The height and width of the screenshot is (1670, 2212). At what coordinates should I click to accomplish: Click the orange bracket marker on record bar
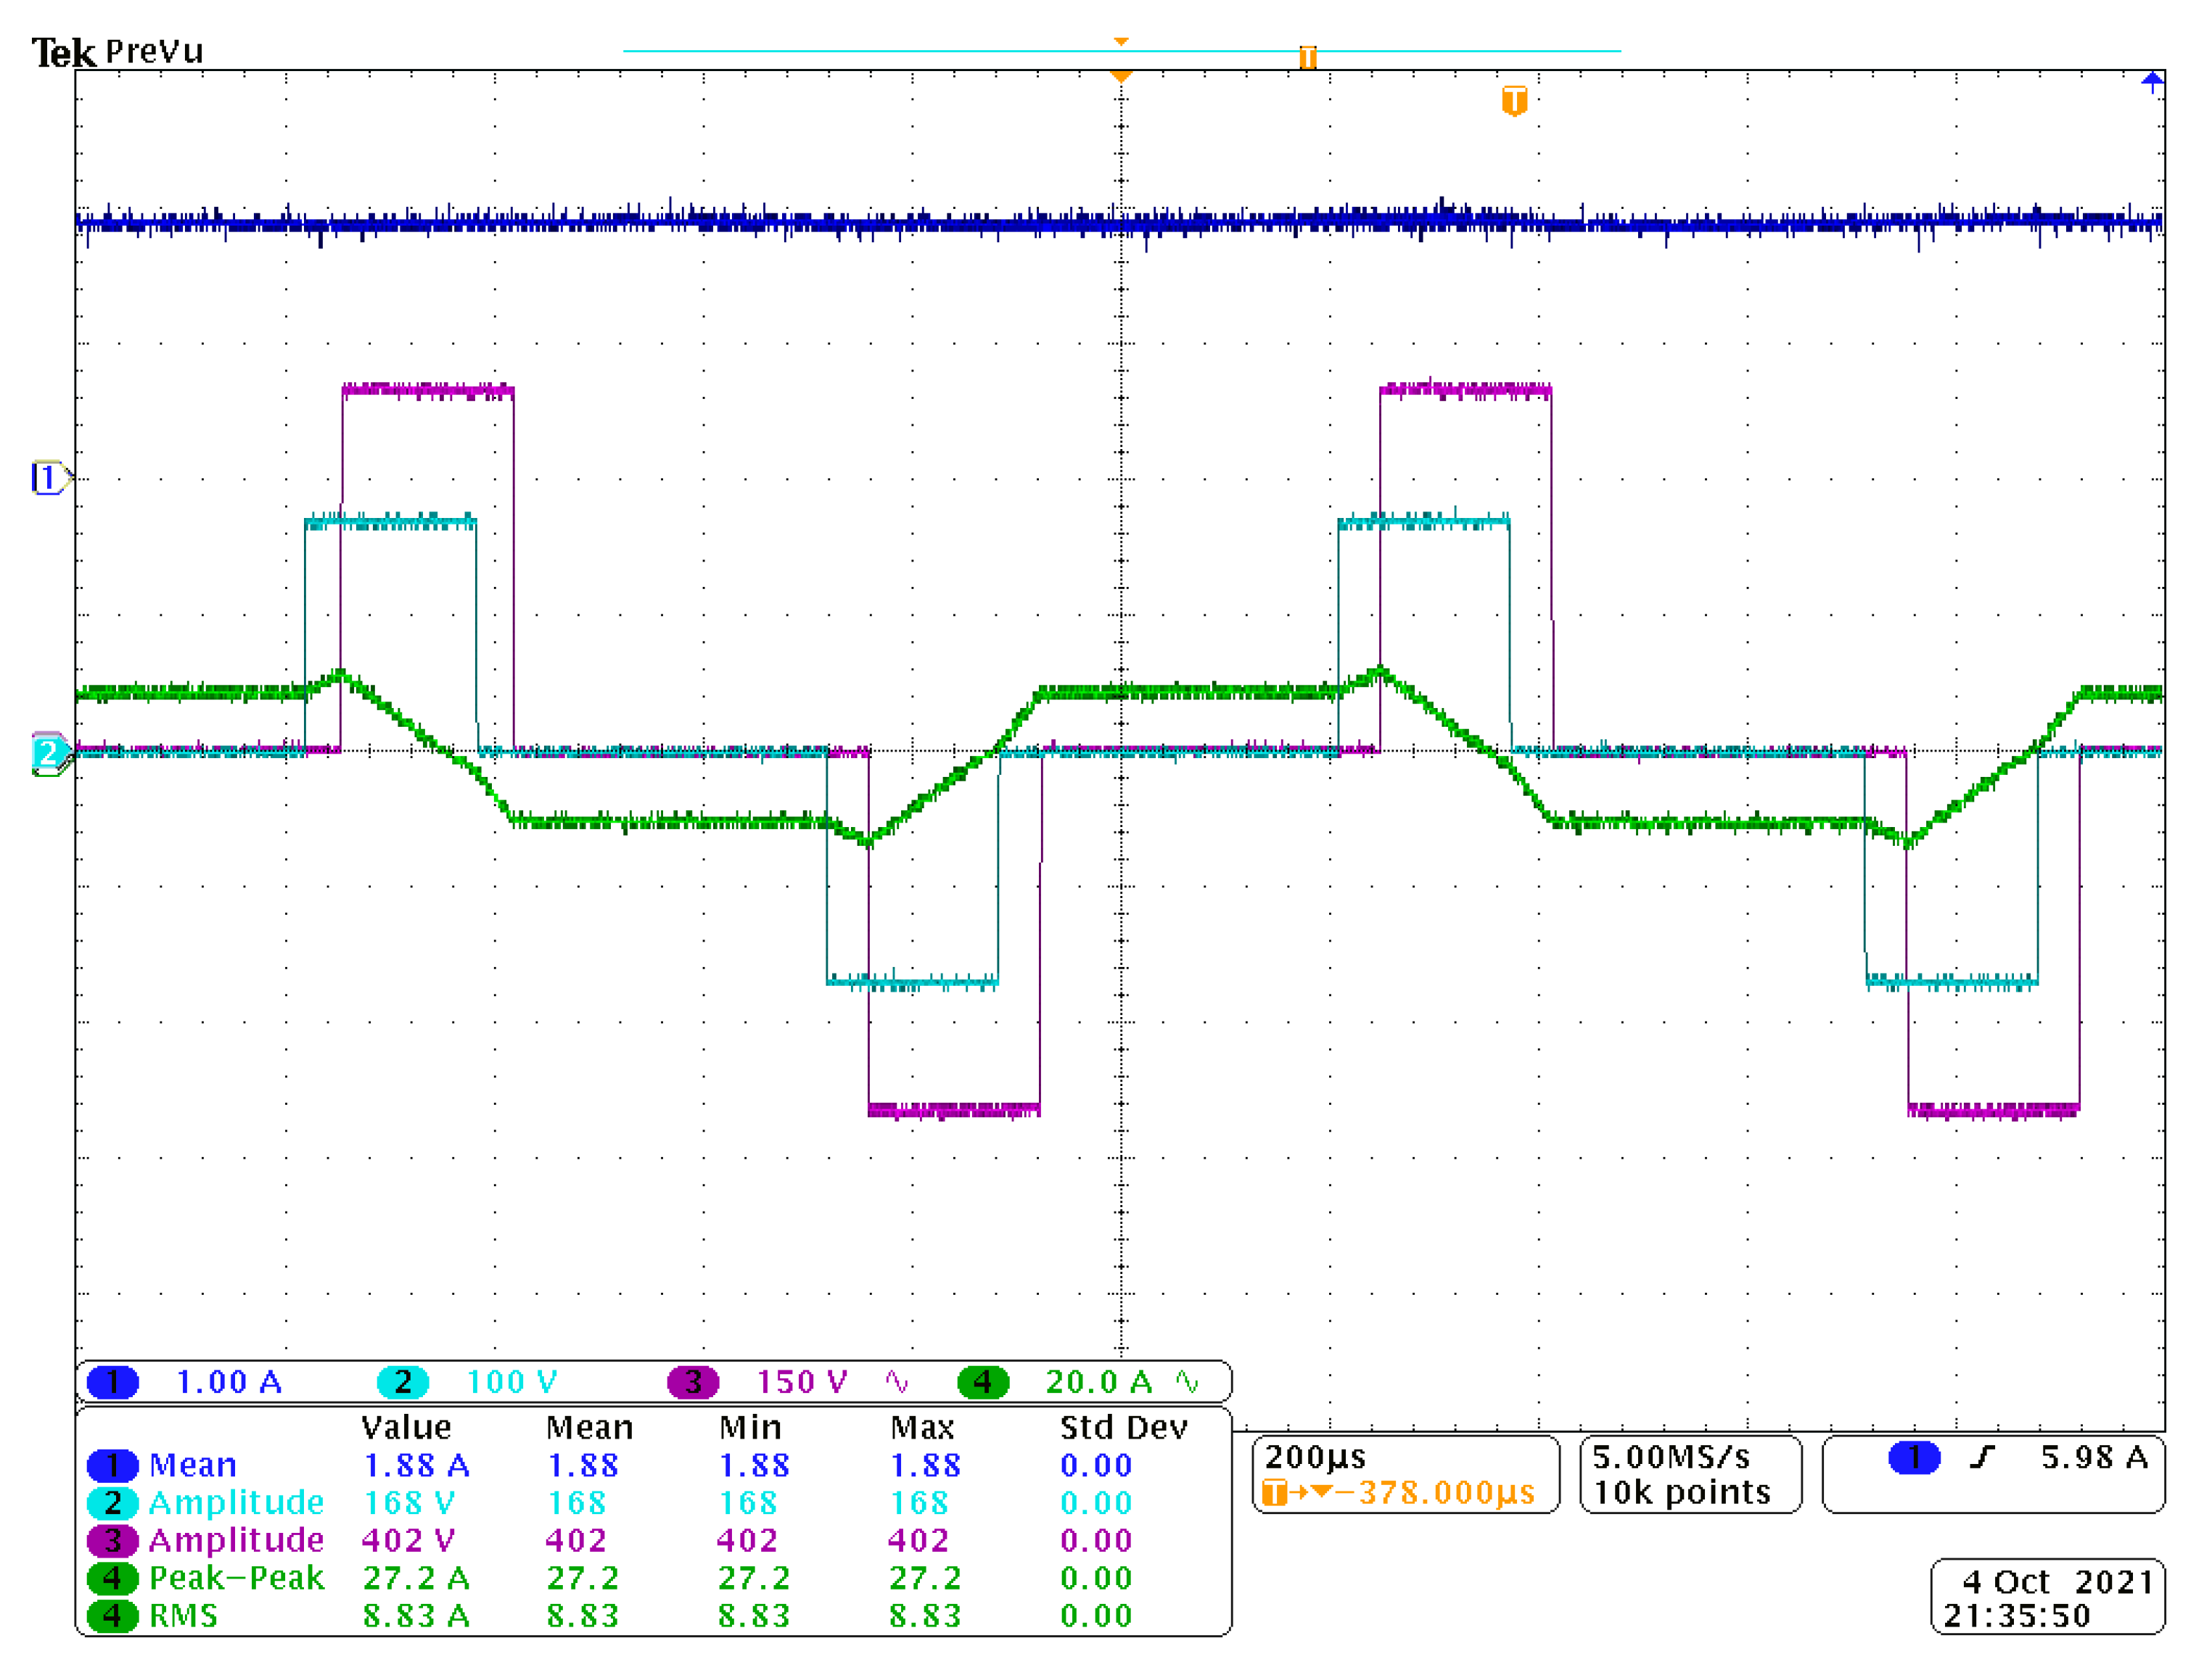point(1307,57)
